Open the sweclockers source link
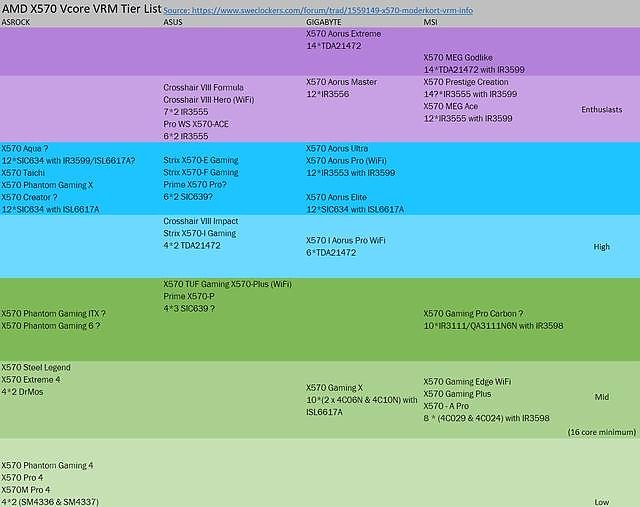The width and height of the screenshot is (640, 507). (x=318, y=11)
